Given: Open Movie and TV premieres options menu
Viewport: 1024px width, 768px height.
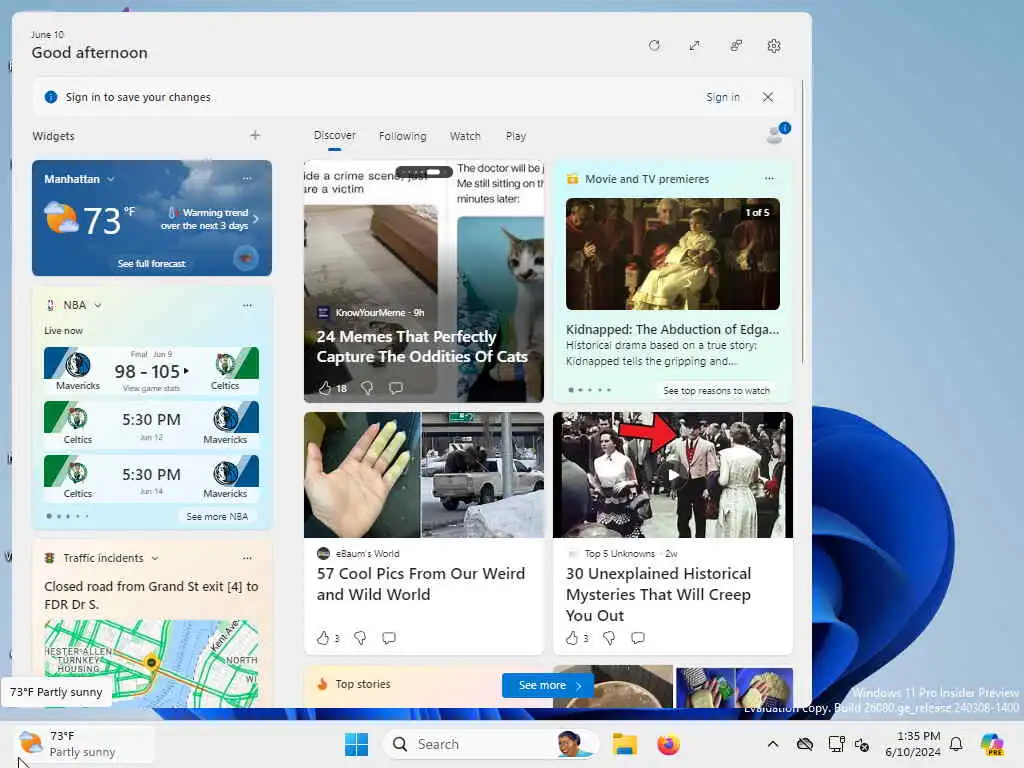Looking at the screenshot, I should pyautogui.click(x=769, y=178).
